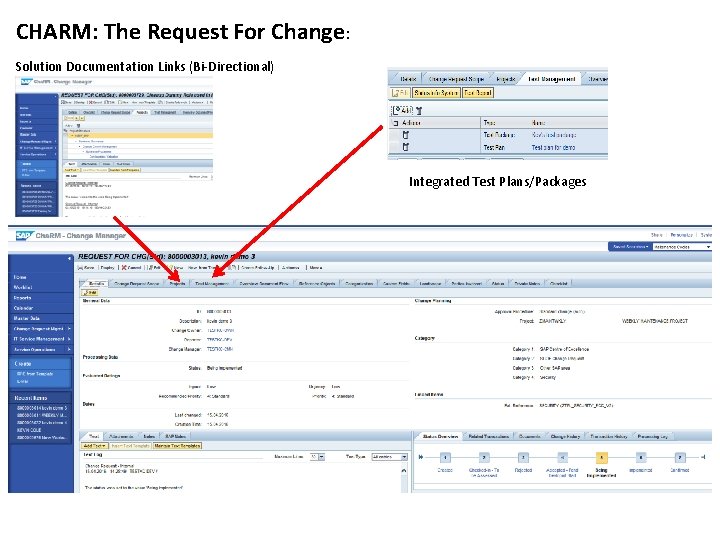720x540 pixels.
Task: Open the 'Test plan for demo' link
Action: pos(553,147)
